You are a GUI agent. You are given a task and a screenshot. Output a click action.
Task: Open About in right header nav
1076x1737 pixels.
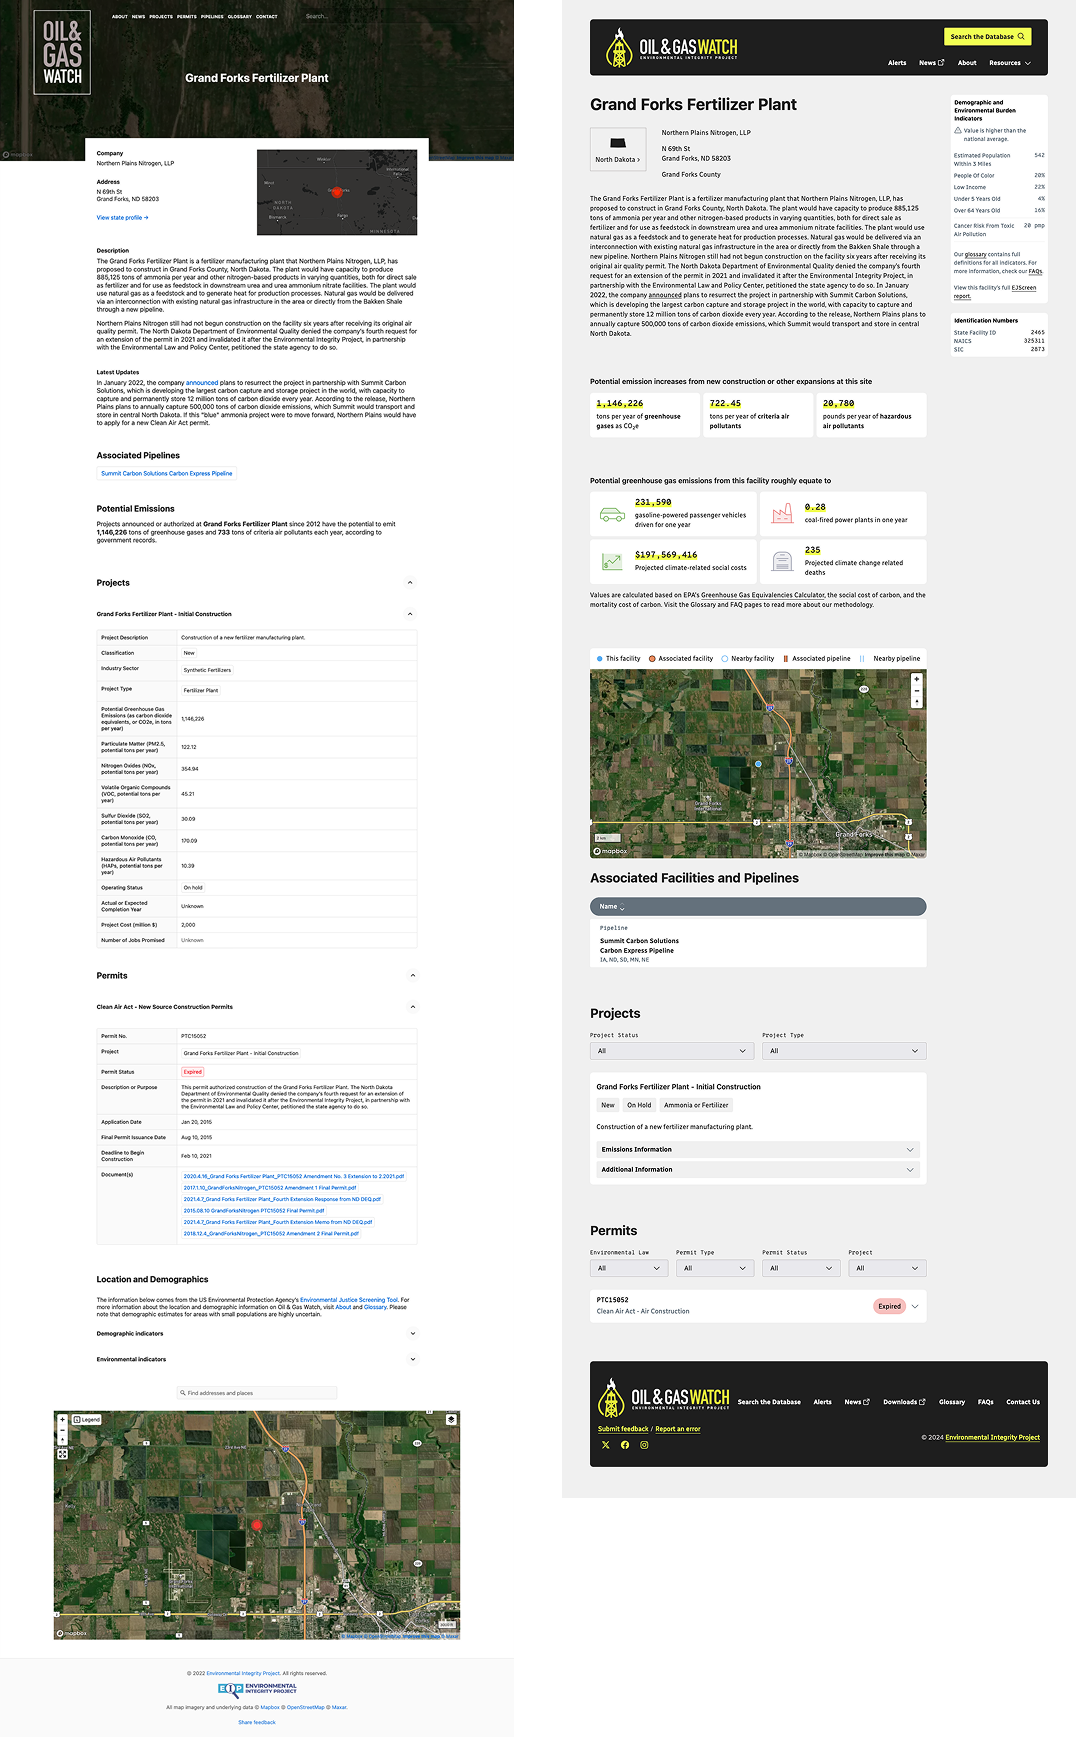pos(967,63)
